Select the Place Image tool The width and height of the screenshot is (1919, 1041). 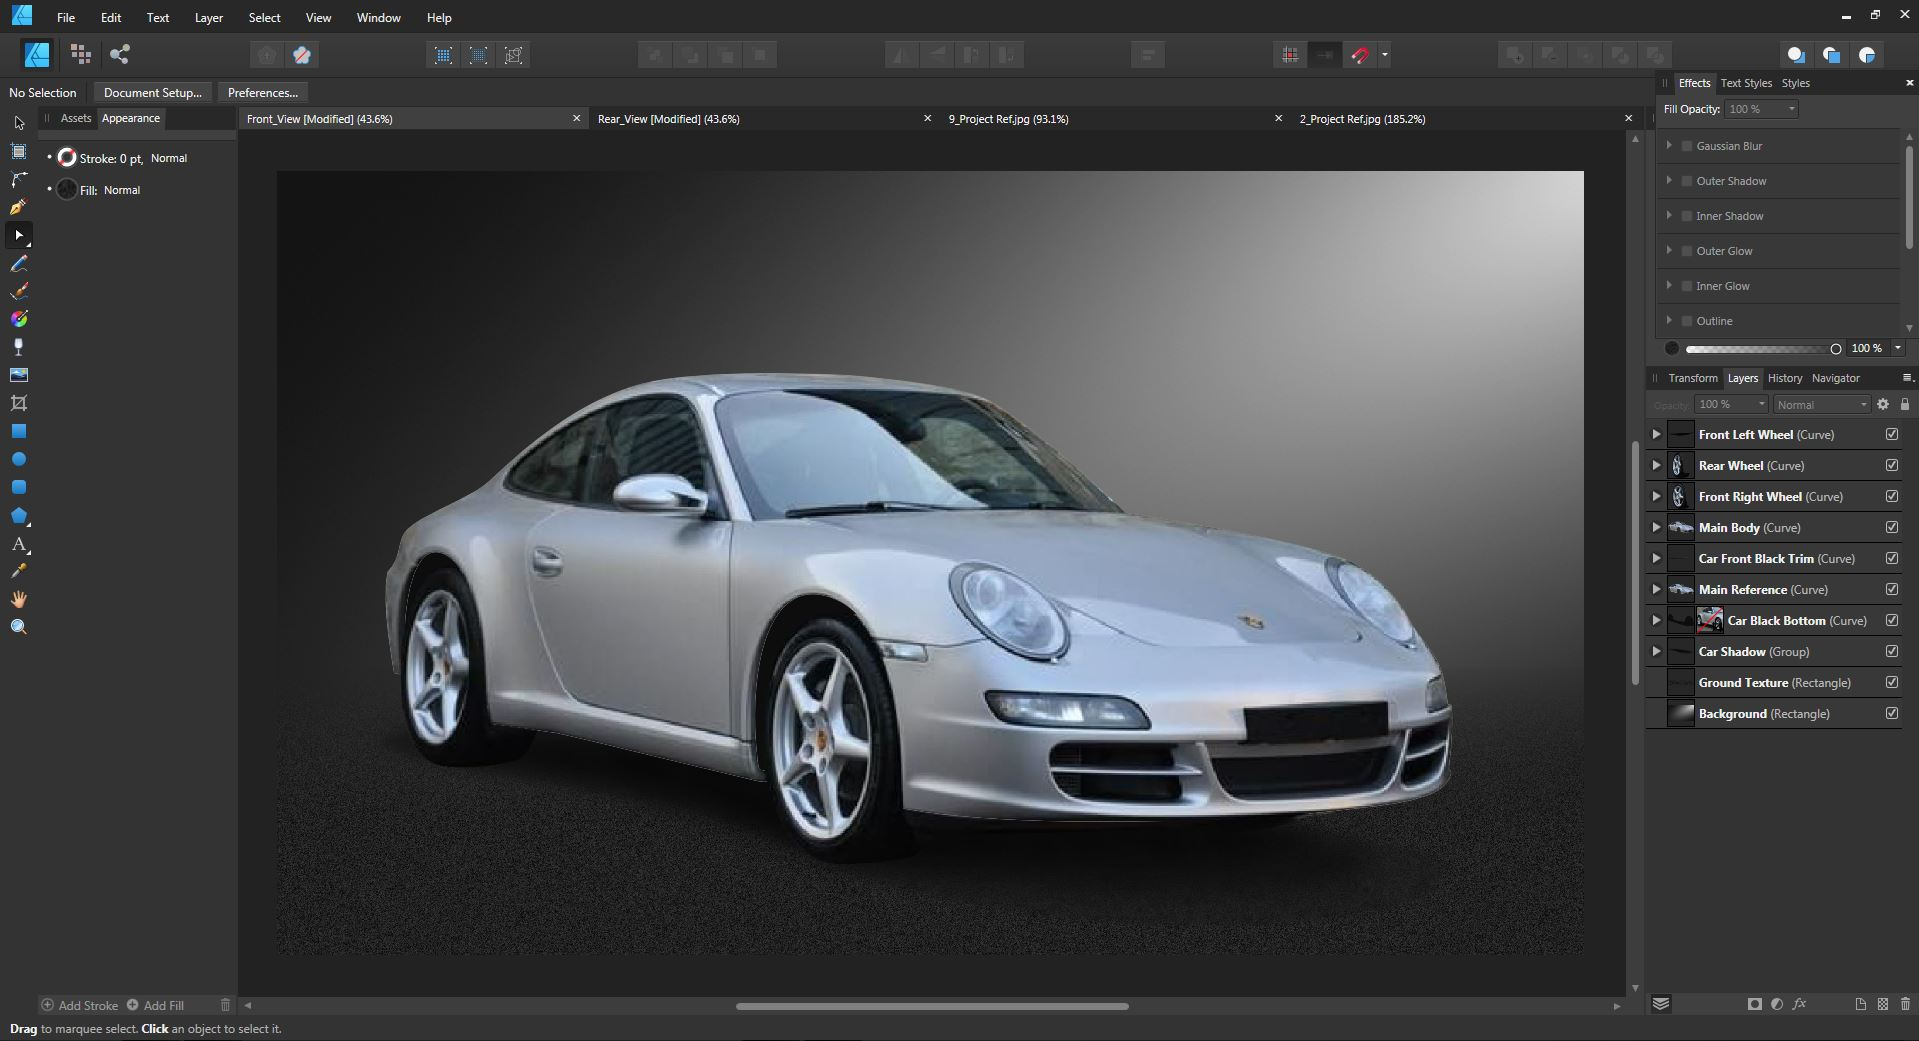[19, 375]
